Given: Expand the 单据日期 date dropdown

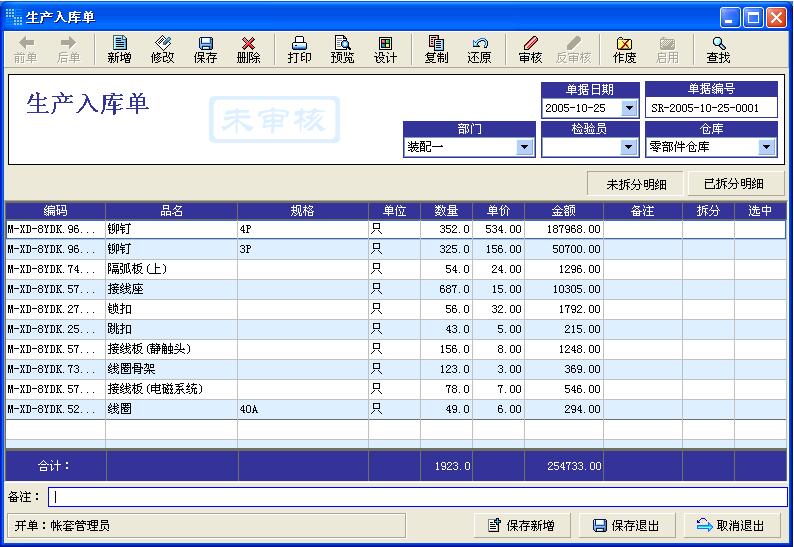Looking at the screenshot, I should coord(629,108).
